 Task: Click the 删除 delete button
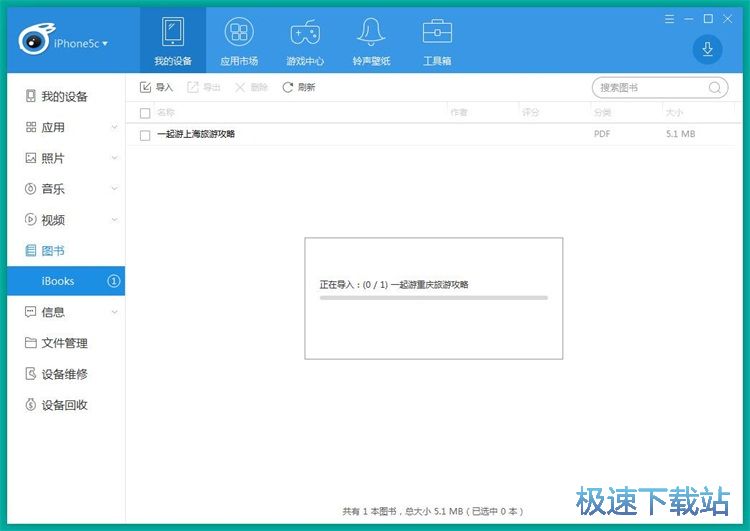pos(251,87)
